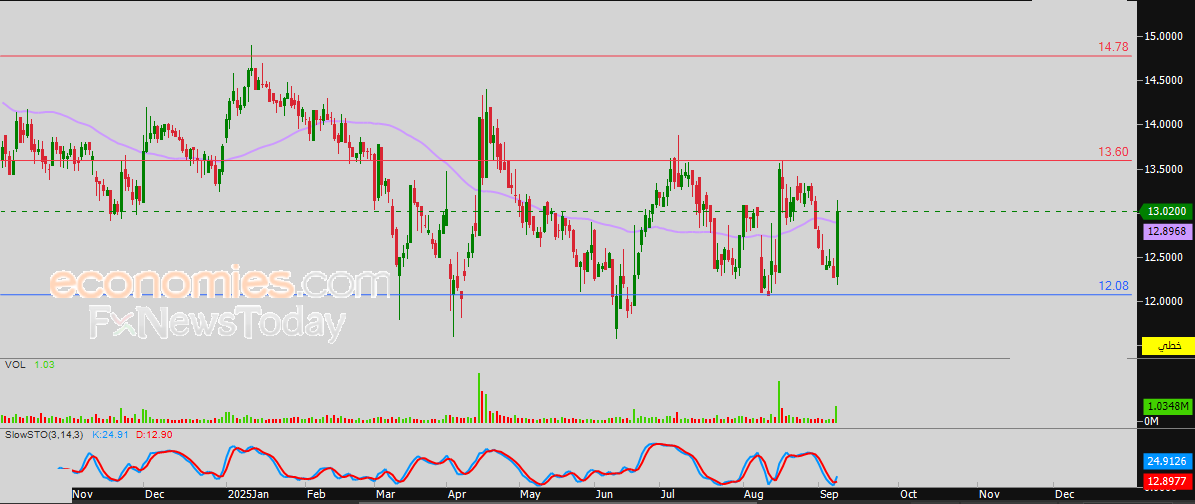The width and height of the screenshot is (1195, 504).
Task: Click the Mar label on the time axis
Action: 385,494
